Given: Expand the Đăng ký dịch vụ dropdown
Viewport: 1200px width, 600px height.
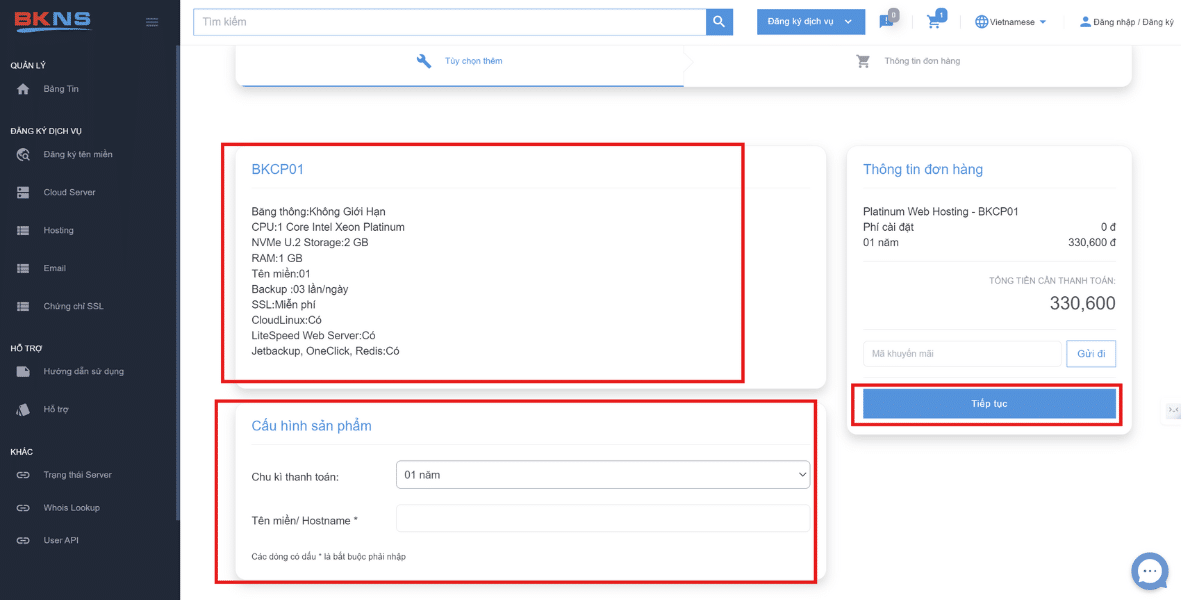Looking at the screenshot, I should (x=810, y=22).
